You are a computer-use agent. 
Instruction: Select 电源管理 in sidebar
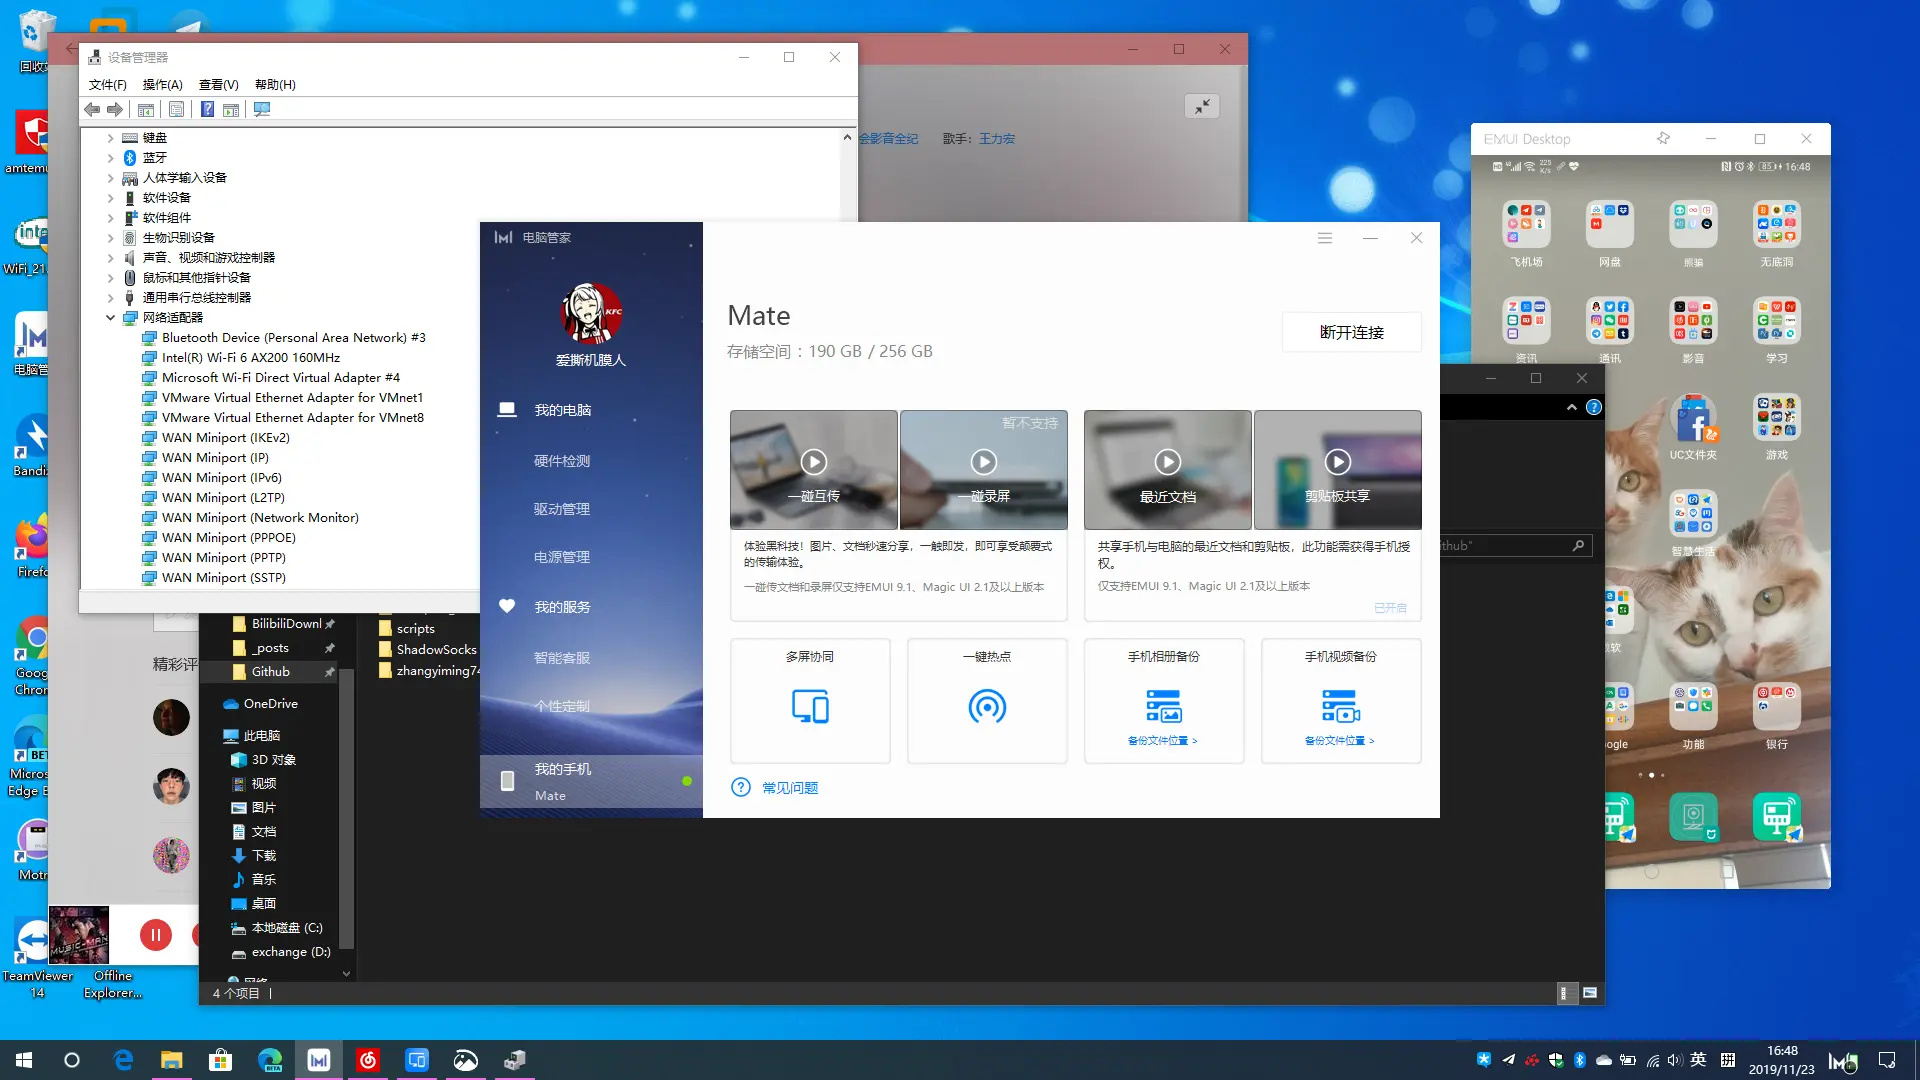click(562, 557)
